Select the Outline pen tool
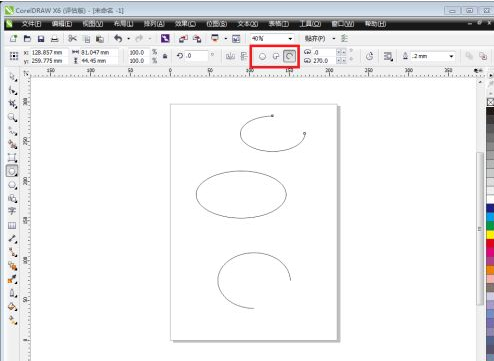Screen dimensions: 494x361 click(13, 293)
